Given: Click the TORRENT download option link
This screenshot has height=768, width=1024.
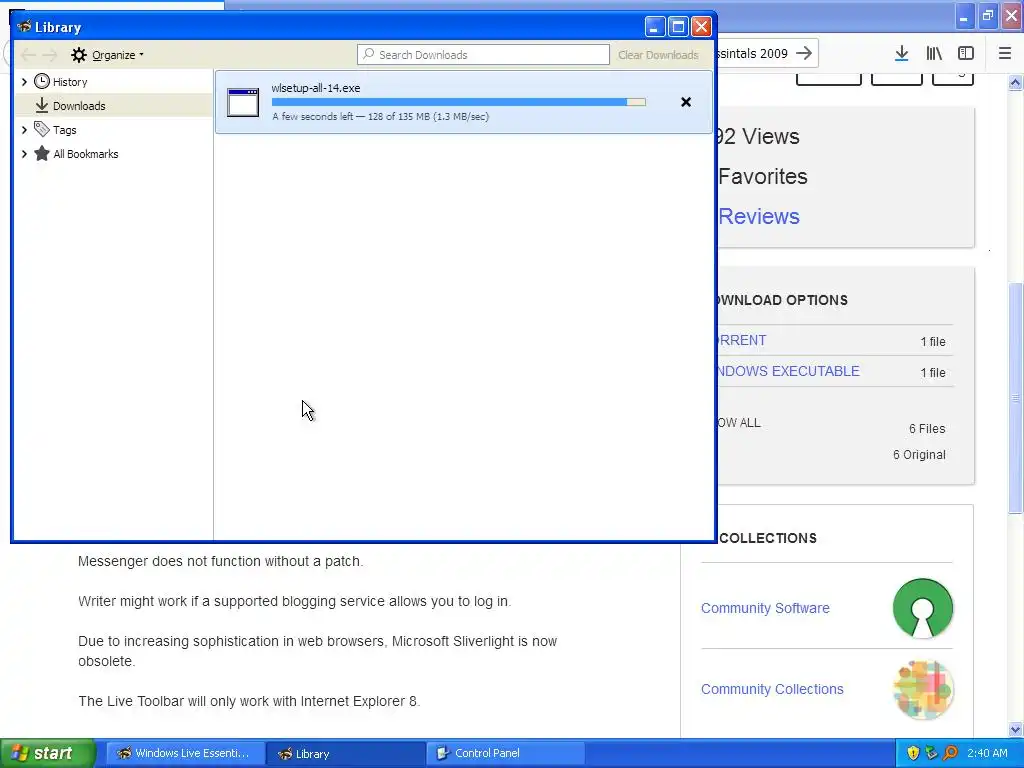Looking at the screenshot, I should point(742,340).
